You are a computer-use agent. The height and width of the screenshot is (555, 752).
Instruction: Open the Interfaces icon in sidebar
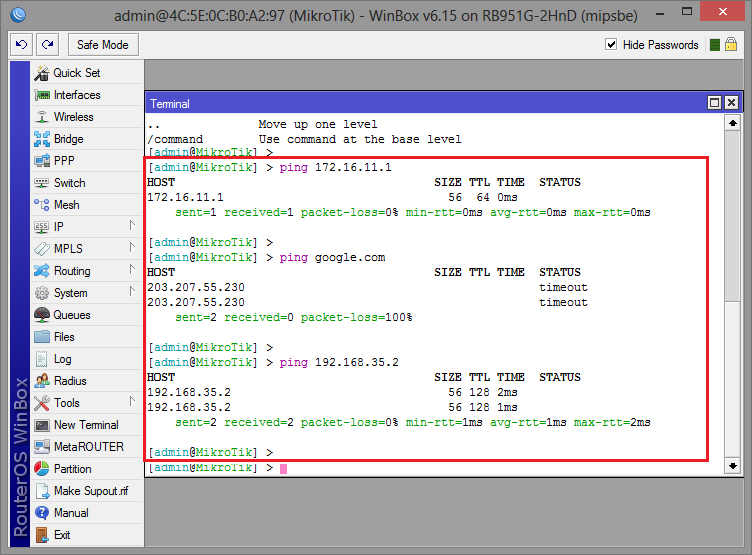[42, 95]
